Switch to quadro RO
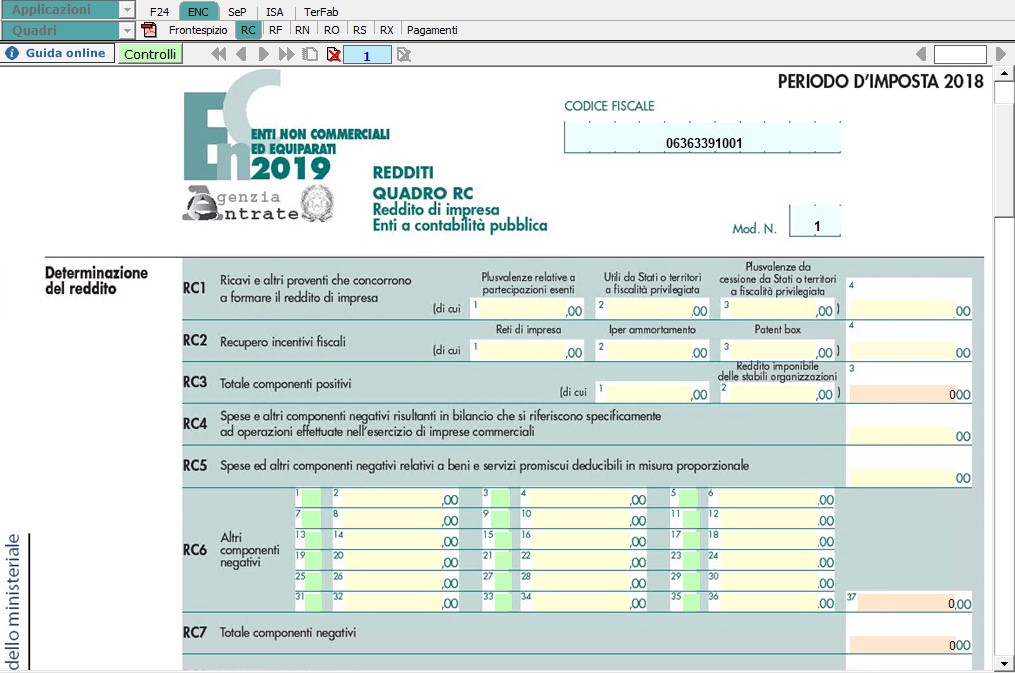 (x=331, y=30)
